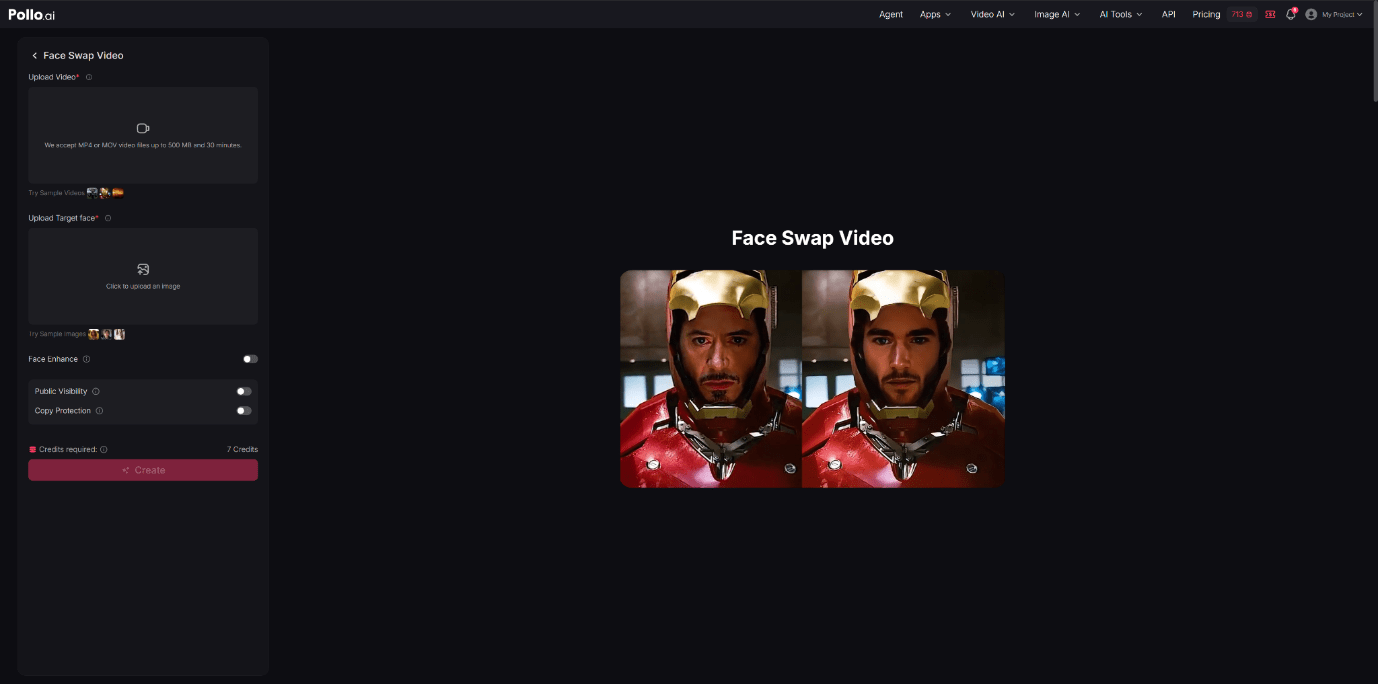Open the Pricing page
This screenshot has width=1378, height=684.
(1206, 14)
